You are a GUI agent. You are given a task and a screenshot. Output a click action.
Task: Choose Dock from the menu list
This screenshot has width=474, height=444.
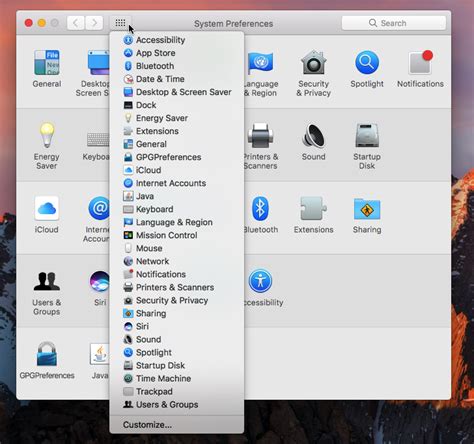(177, 105)
